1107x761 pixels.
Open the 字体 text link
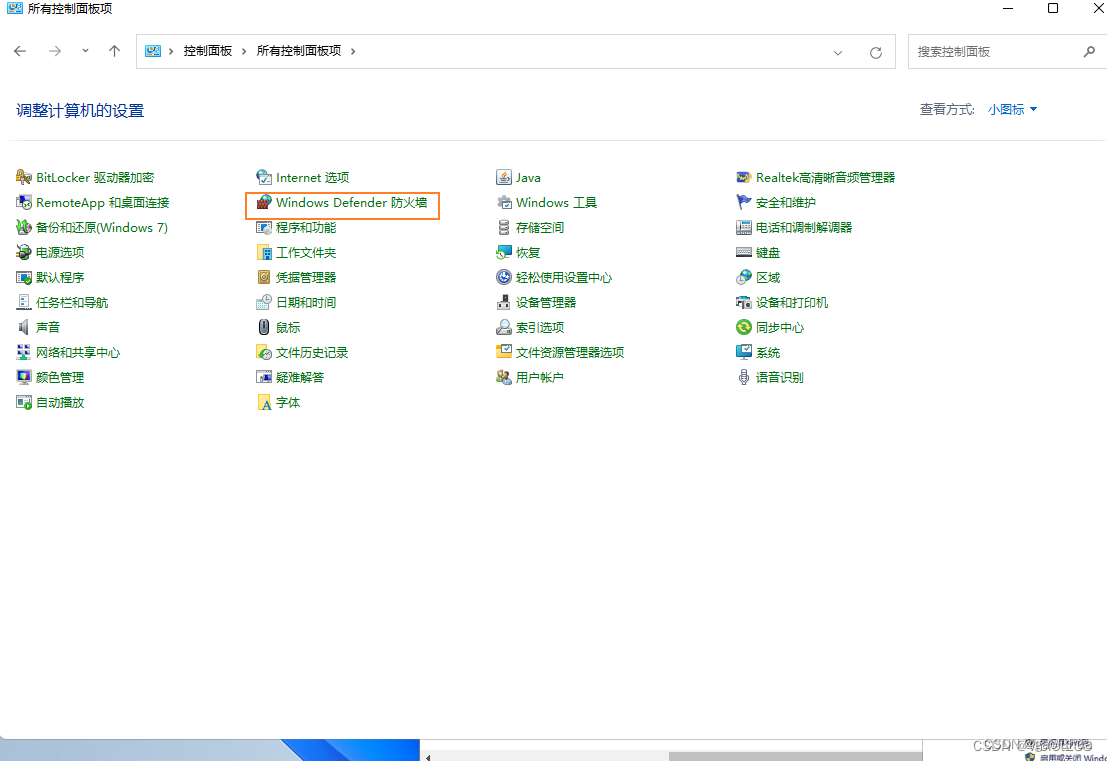point(288,402)
